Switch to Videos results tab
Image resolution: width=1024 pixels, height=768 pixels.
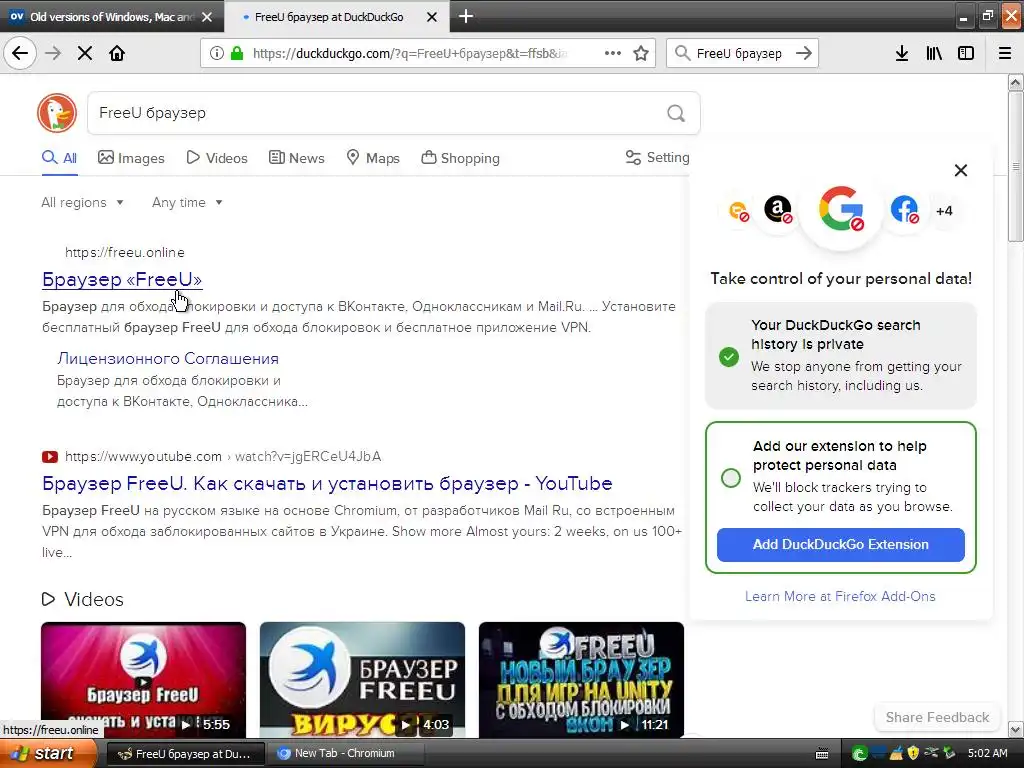point(217,158)
